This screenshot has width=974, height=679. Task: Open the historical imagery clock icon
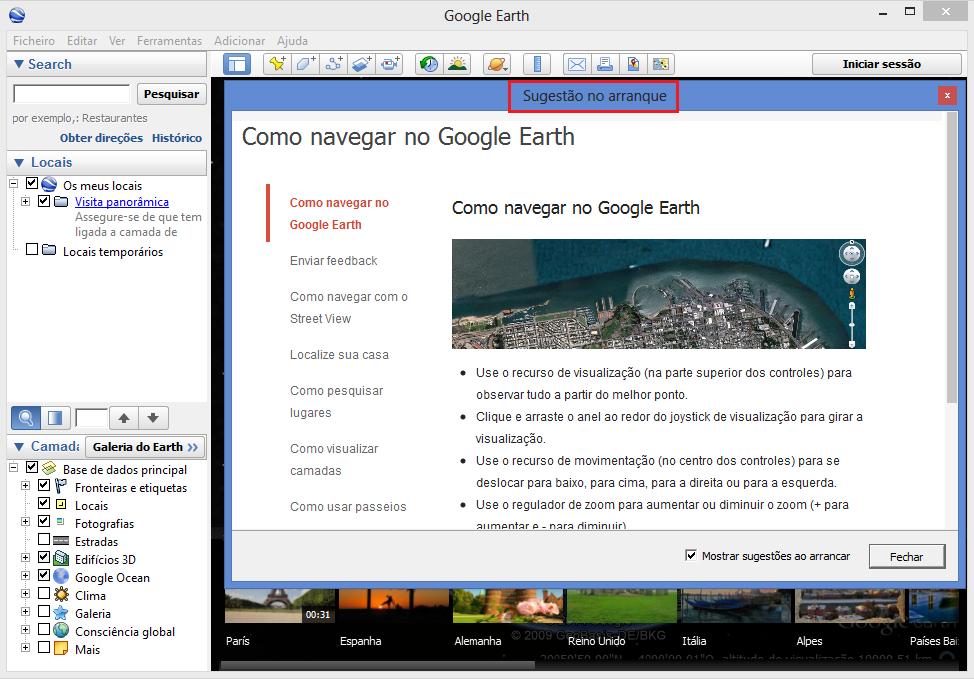[429, 64]
